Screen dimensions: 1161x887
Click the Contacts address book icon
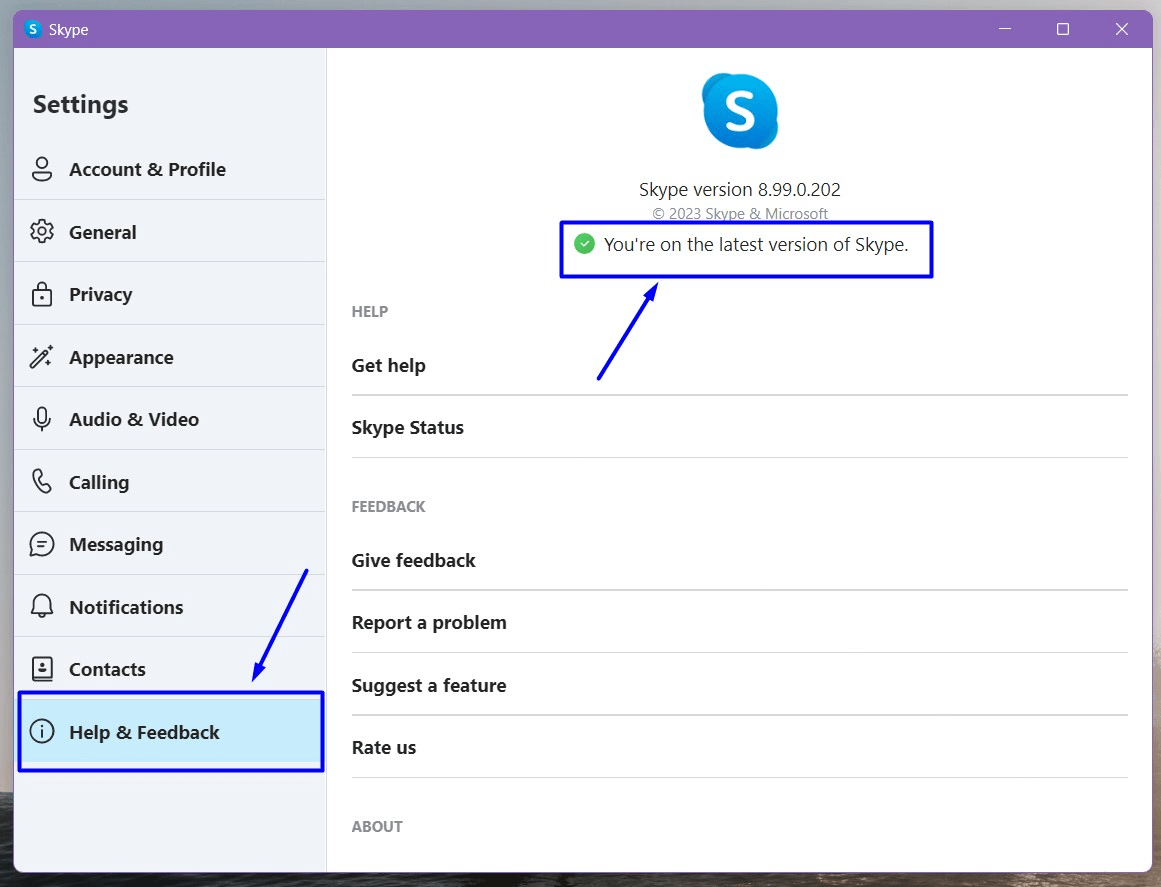(x=42, y=669)
